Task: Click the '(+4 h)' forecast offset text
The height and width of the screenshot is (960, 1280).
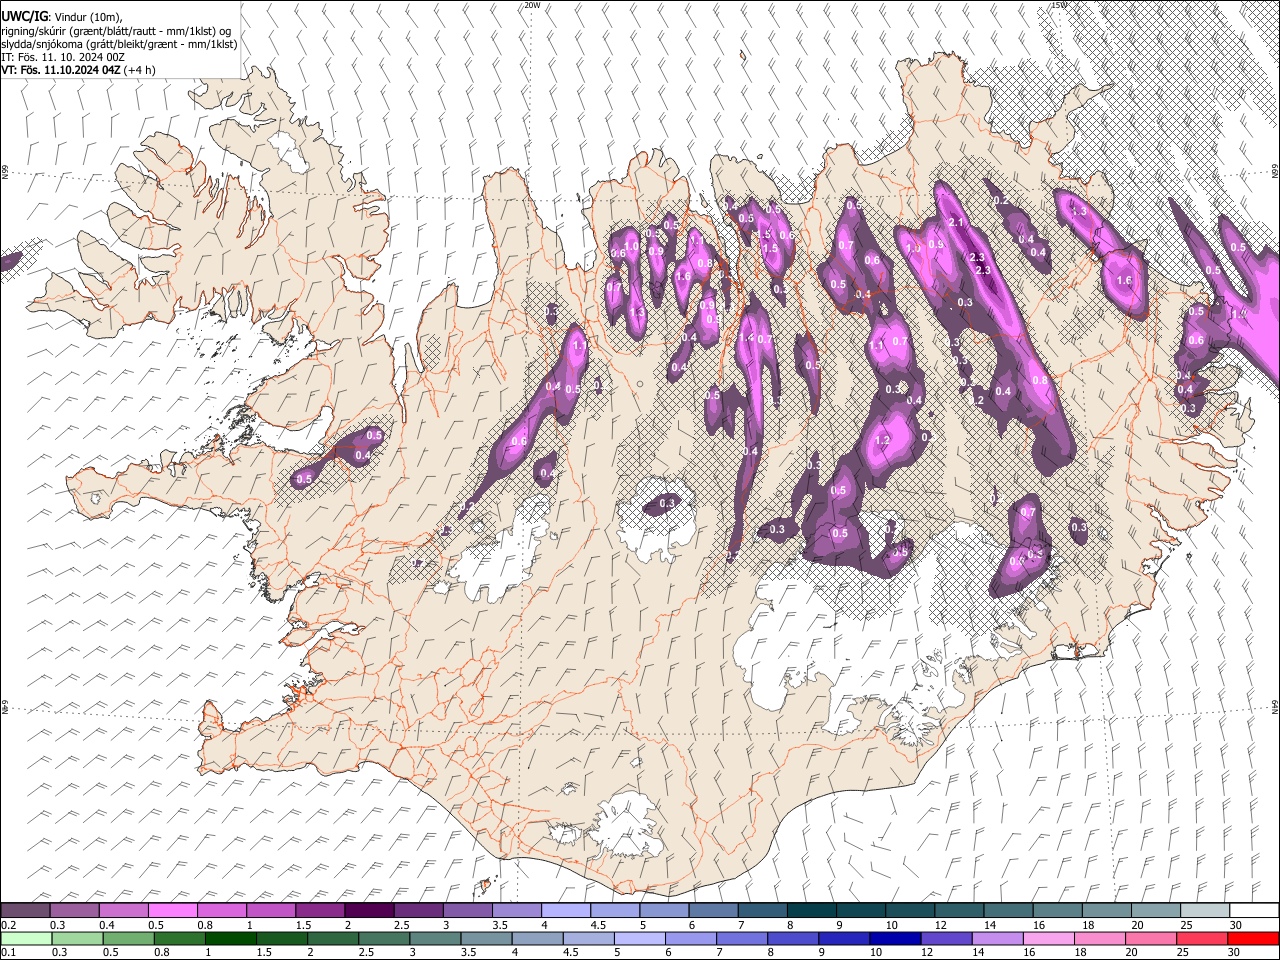Action: pos(140,70)
